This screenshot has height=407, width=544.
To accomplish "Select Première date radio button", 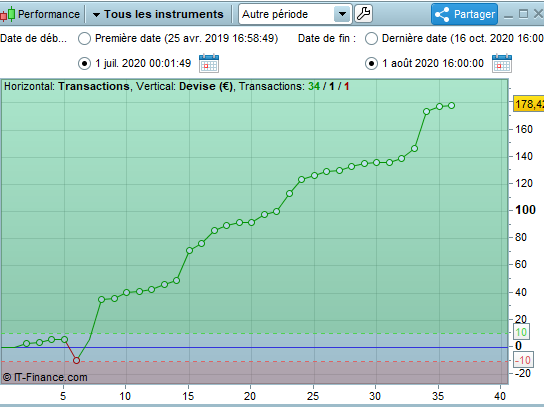I will (84, 39).
